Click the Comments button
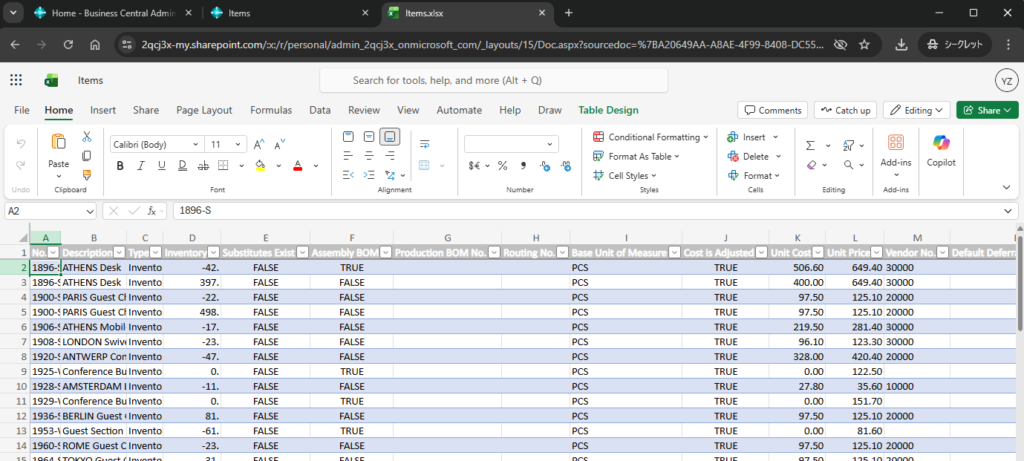1024x461 pixels. click(772, 110)
